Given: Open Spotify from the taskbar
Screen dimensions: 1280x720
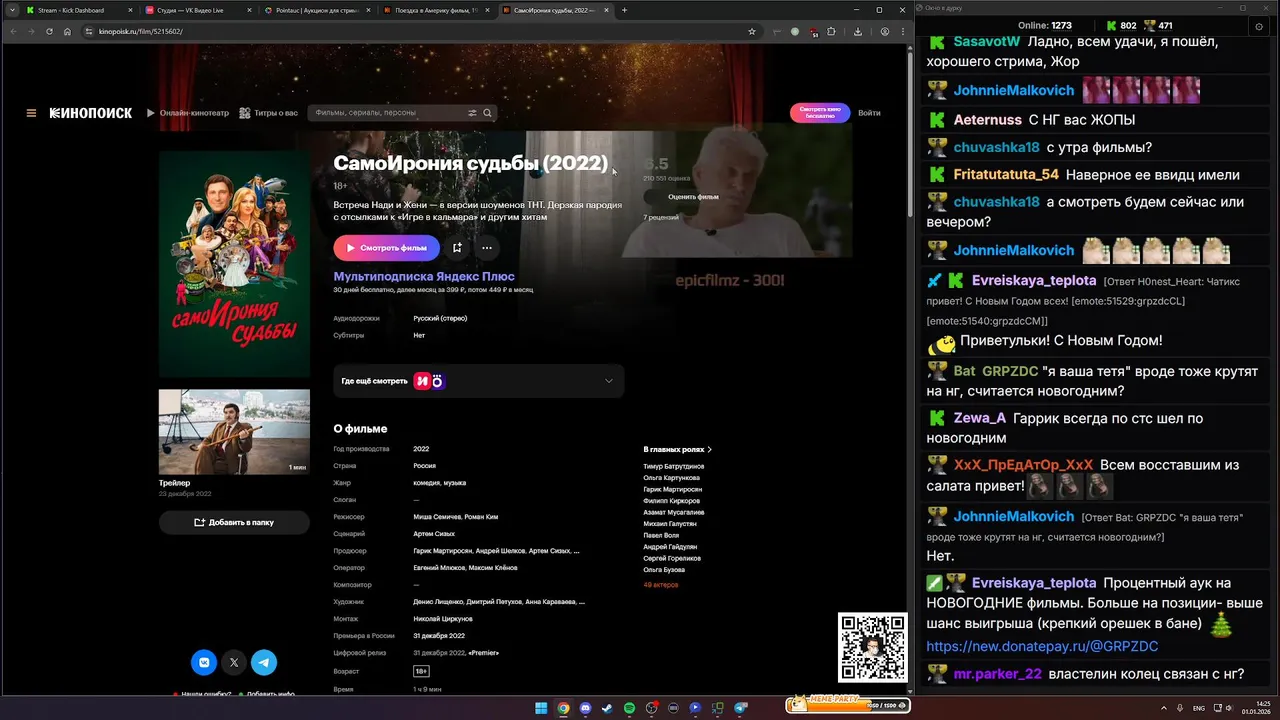Looking at the screenshot, I should pyautogui.click(x=629, y=708).
